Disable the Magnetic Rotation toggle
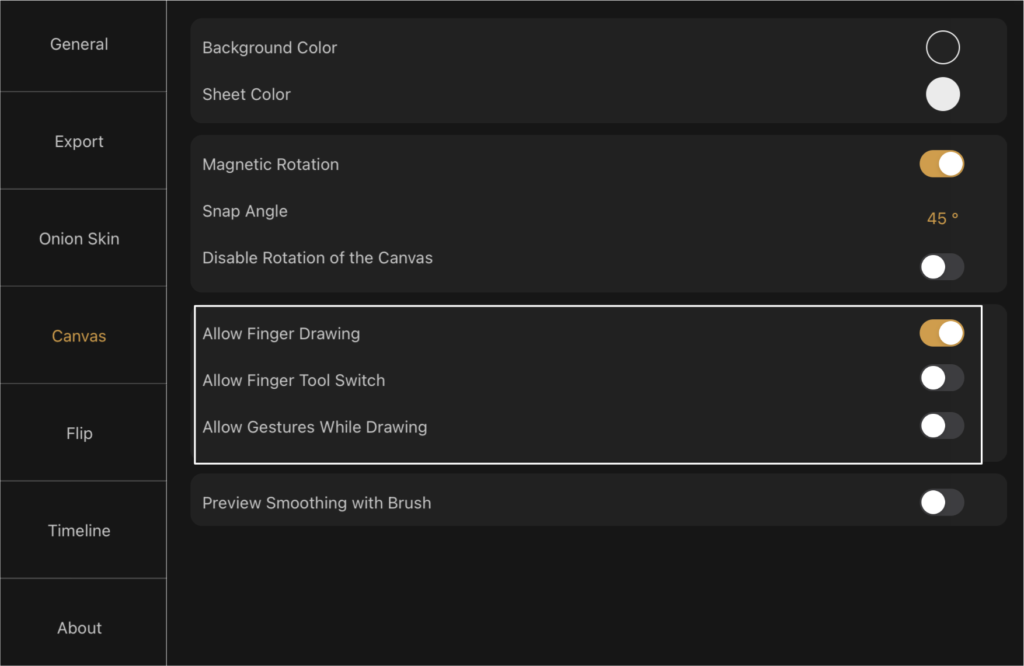Image resolution: width=1024 pixels, height=666 pixels. point(942,164)
